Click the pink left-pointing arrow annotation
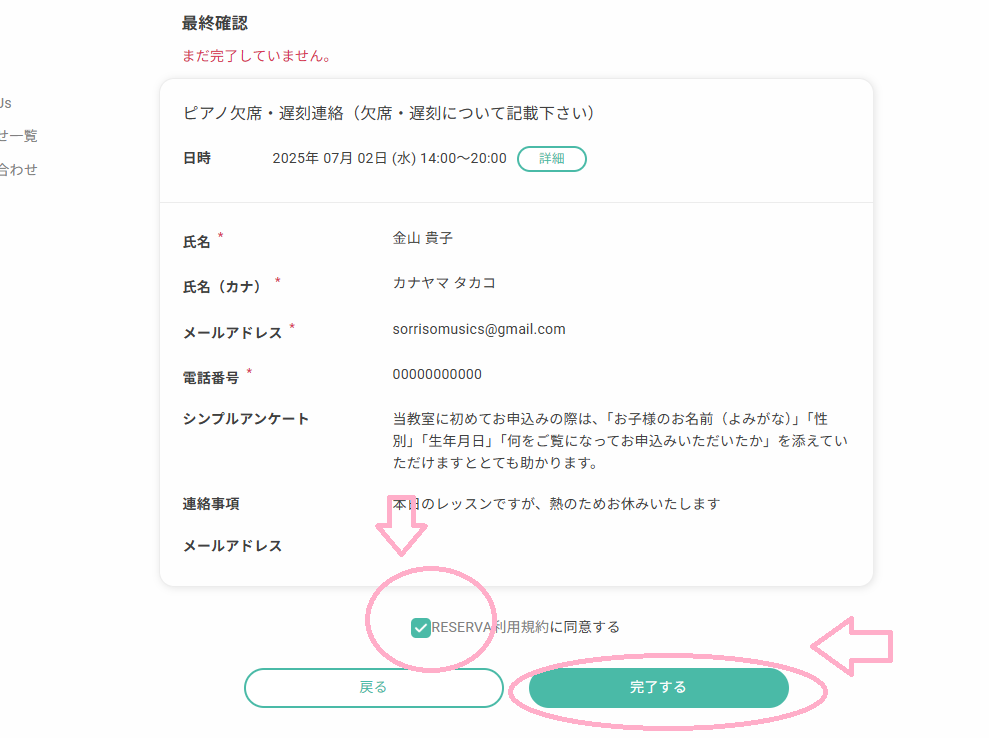 (x=851, y=646)
